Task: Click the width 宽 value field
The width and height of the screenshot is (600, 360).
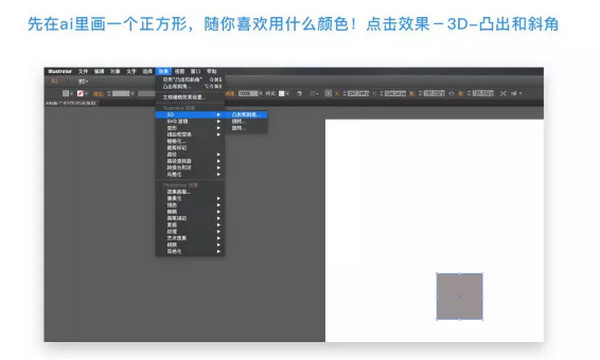Action: pyautogui.click(x=434, y=93)
